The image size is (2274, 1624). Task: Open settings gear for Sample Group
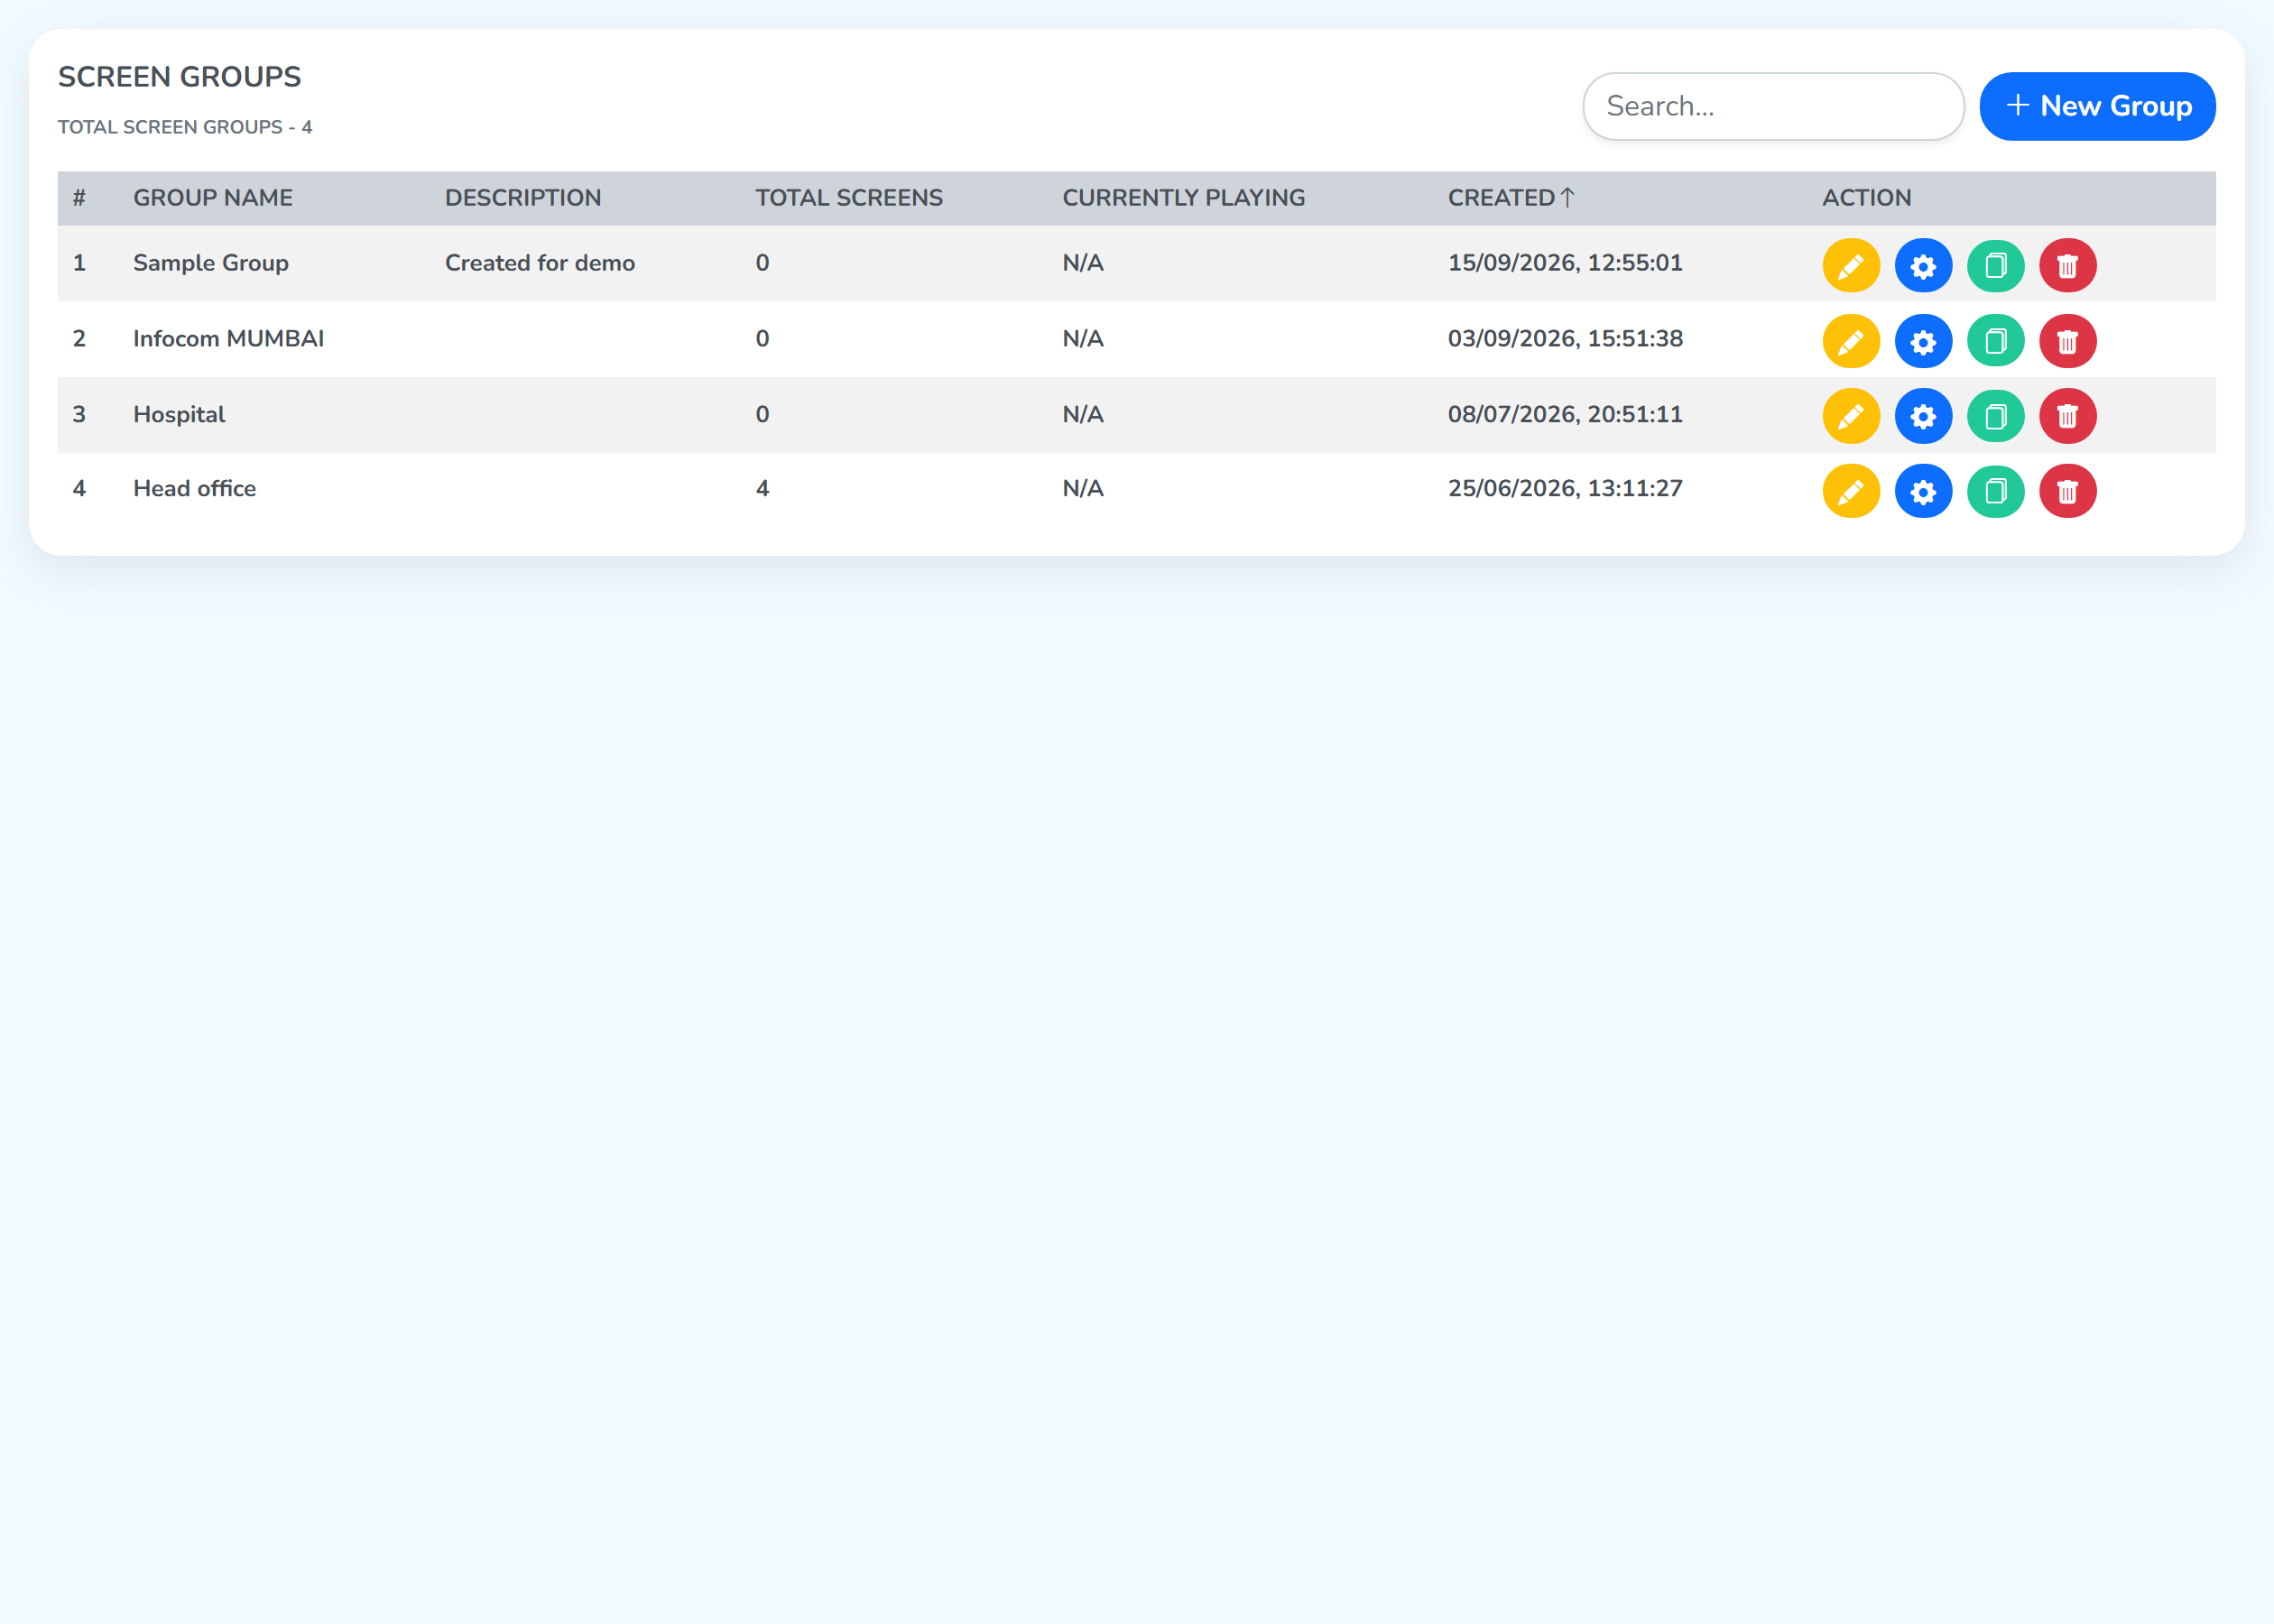1923,266
